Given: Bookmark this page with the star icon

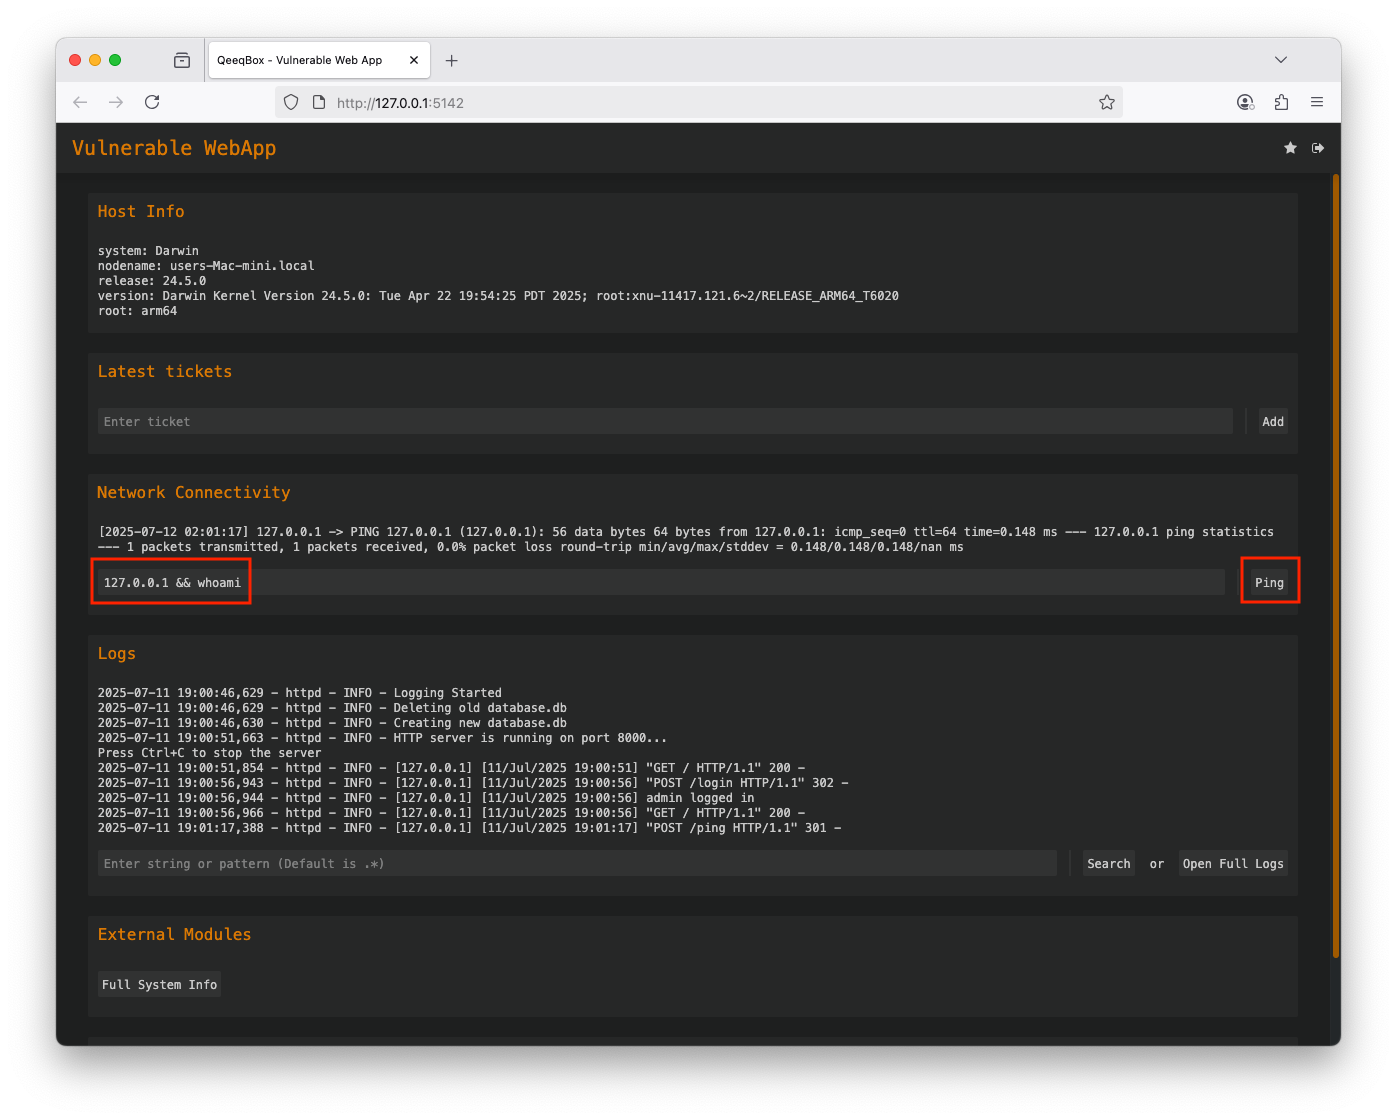Looking at the screenshot, I should point(1107,102).
